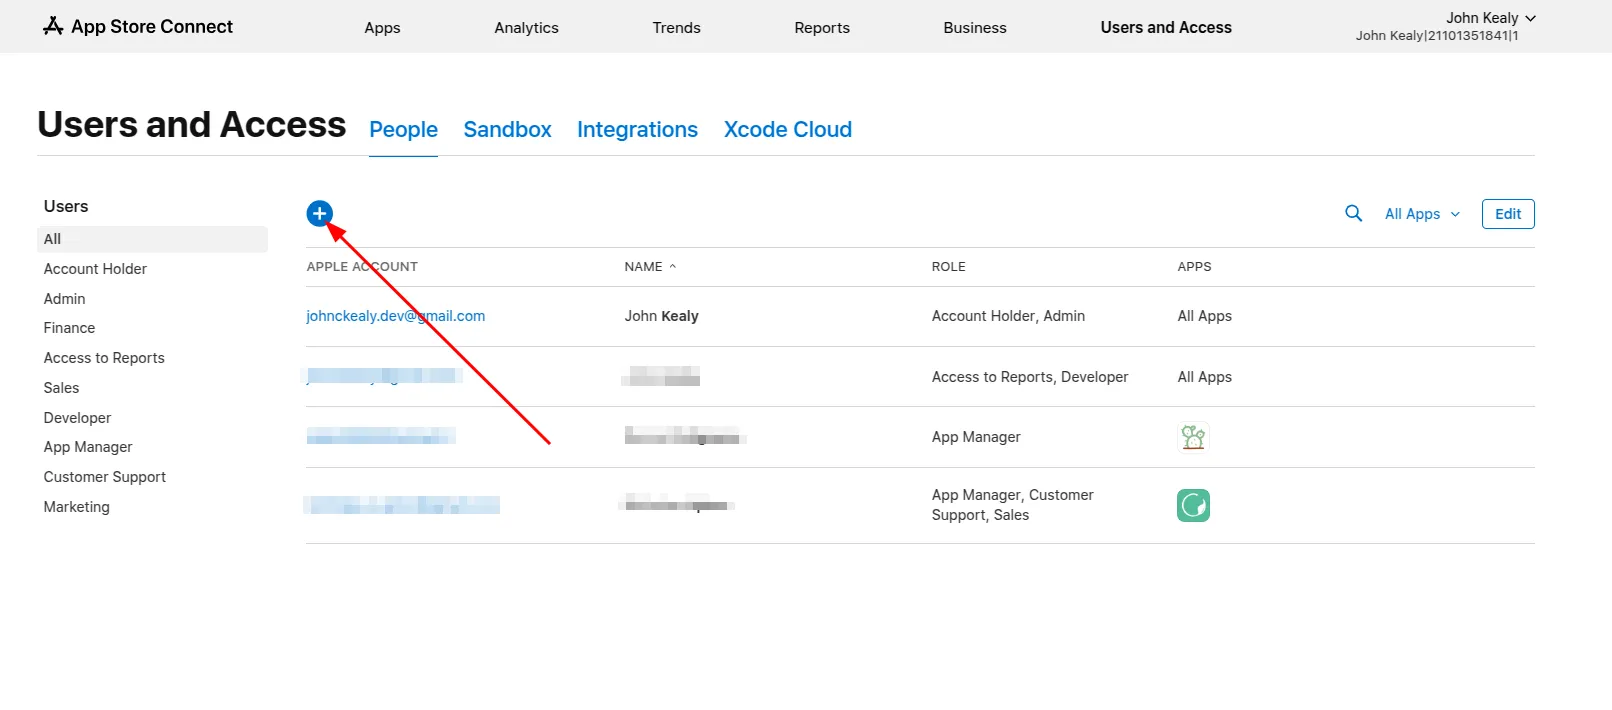
Task: Switch to the Xcode Cloud tab
Action: click(788, 130)
